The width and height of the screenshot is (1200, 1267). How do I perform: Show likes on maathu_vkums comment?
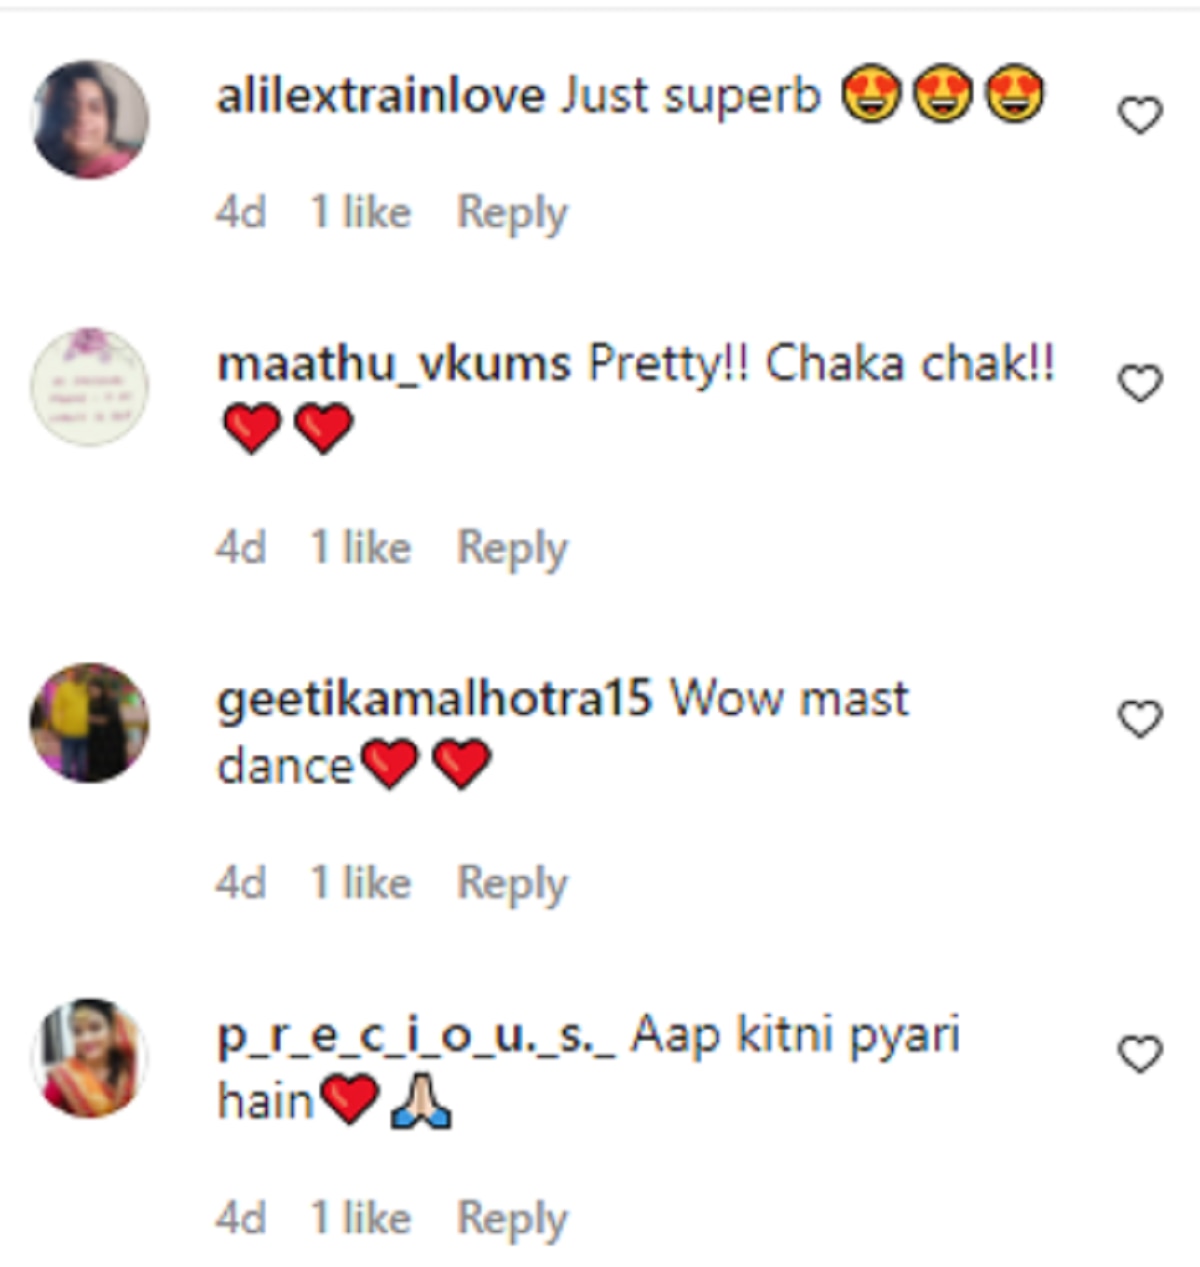[360, 548]
